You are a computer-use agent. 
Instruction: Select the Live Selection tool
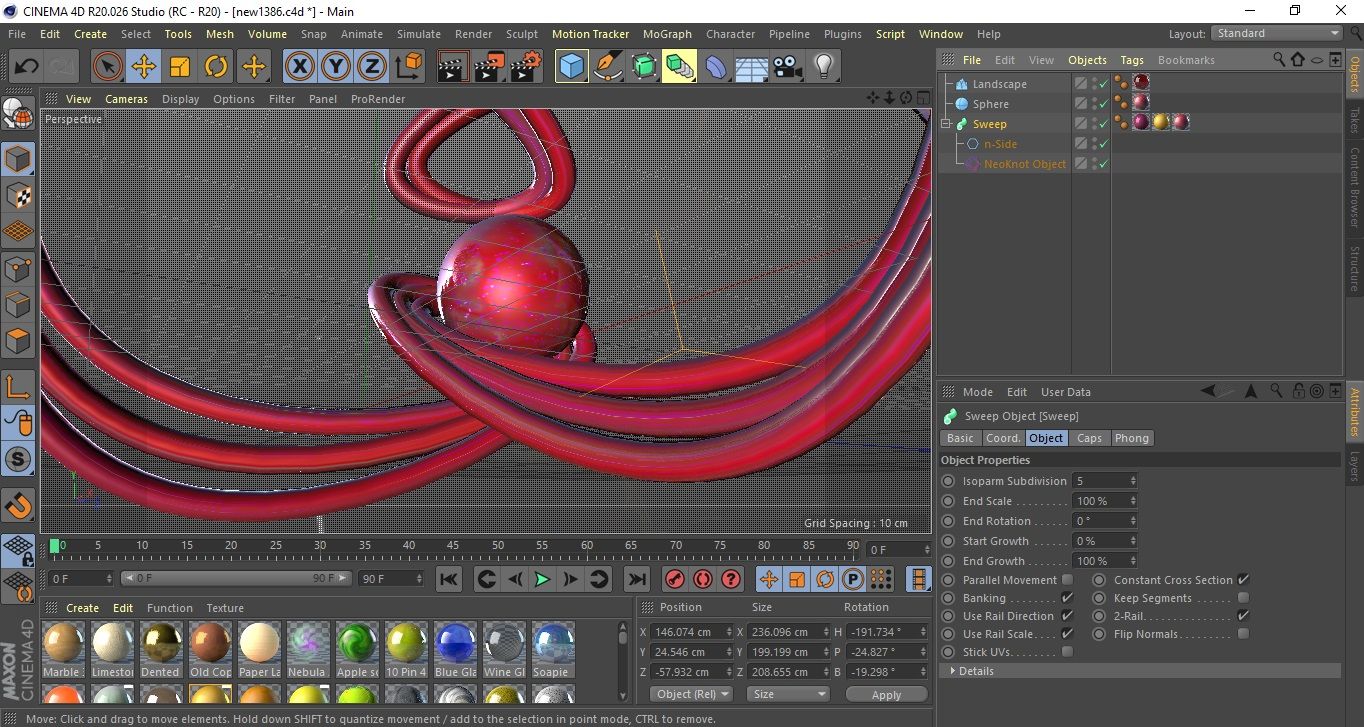pos(108,67)
